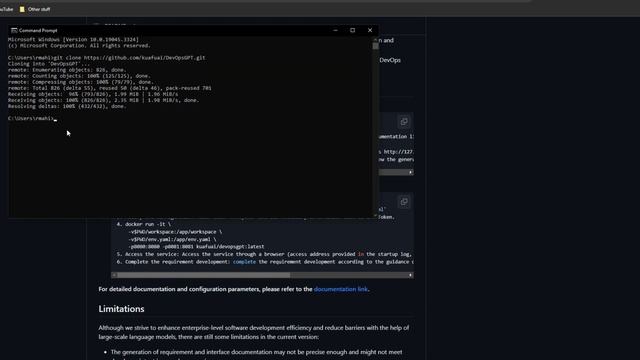The height and width of the screenshot is (360, 640).
Task: Click the 'Cloning into DevOpsGPT' output line
Action: [x=49, y=64]
